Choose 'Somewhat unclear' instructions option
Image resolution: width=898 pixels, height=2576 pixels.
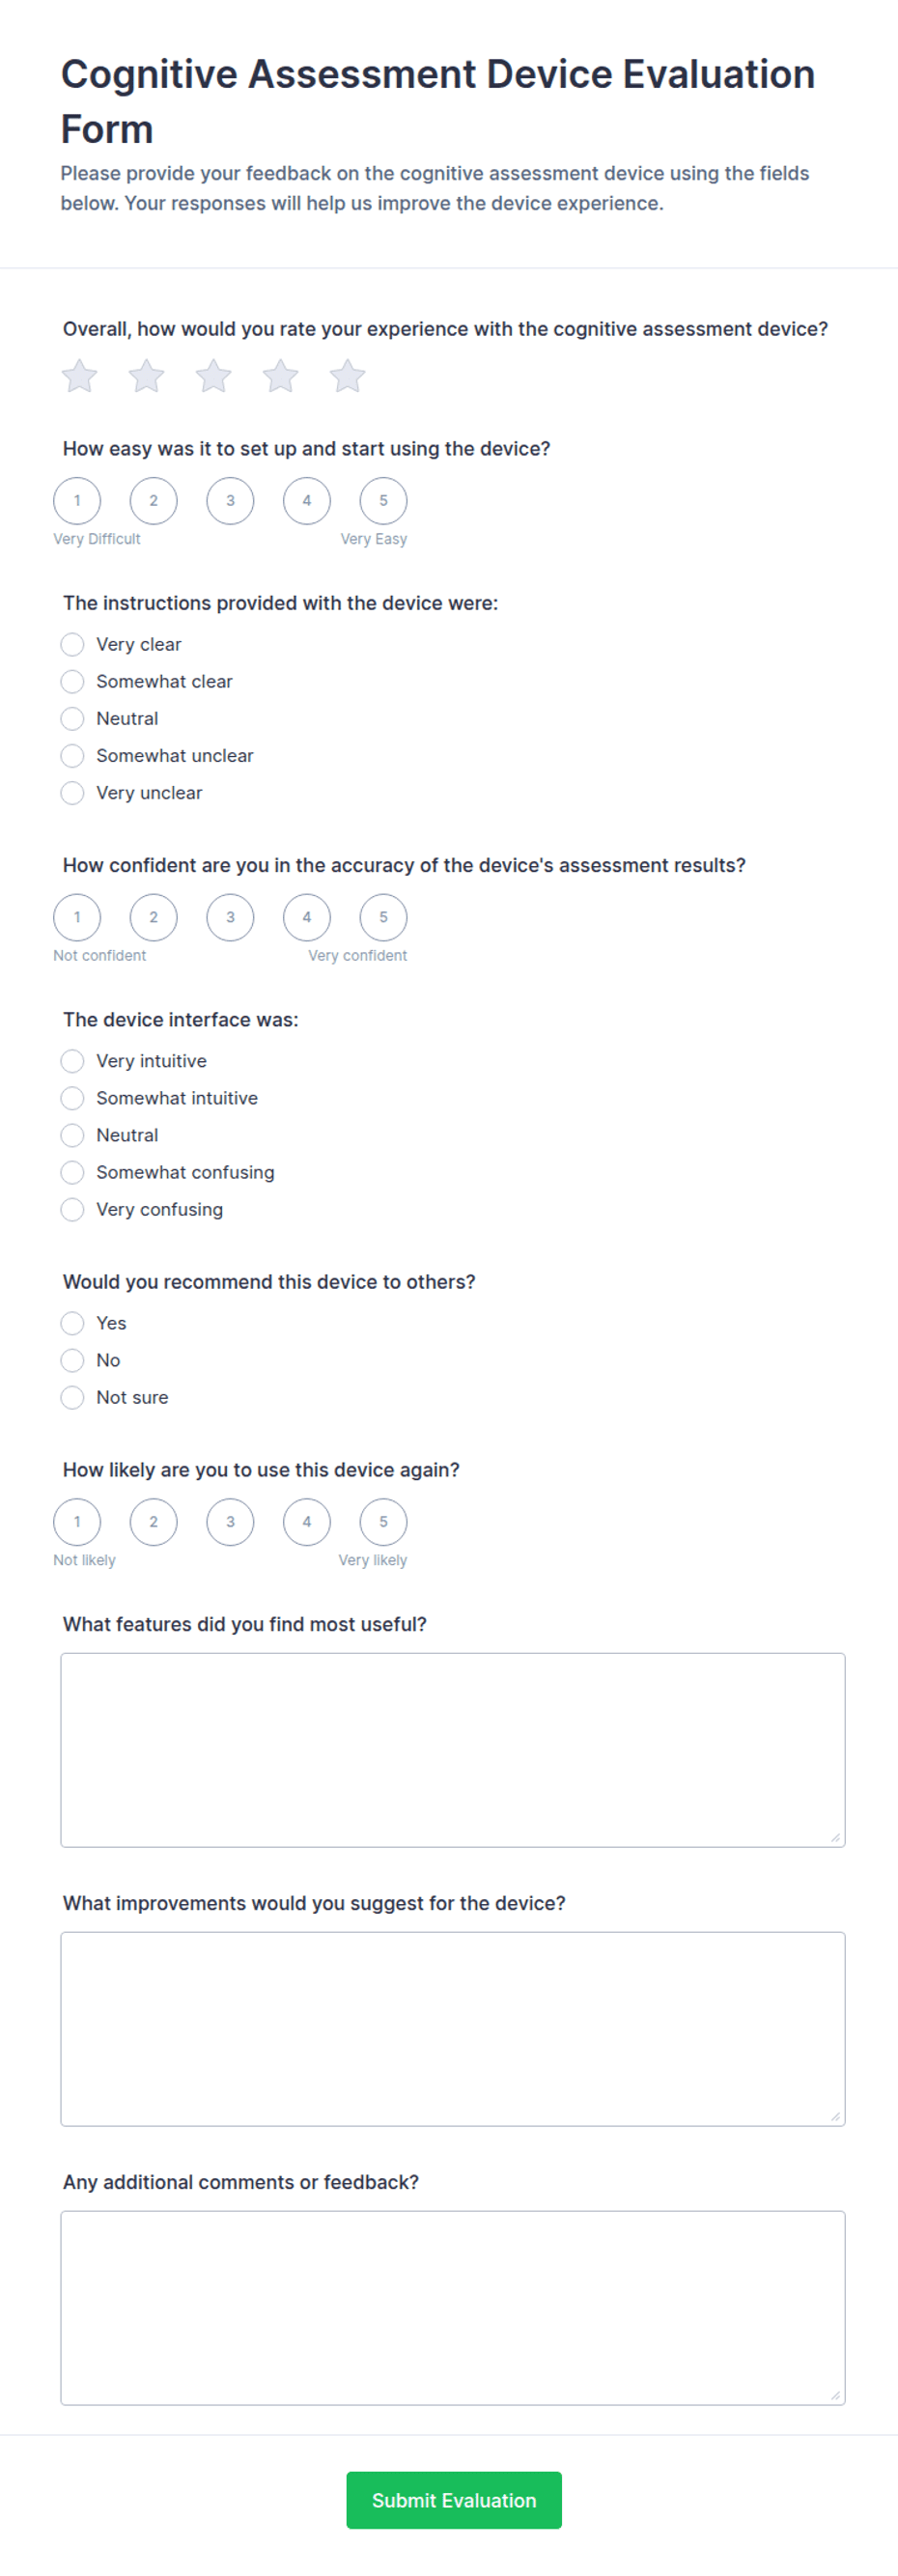coord(72,755)
